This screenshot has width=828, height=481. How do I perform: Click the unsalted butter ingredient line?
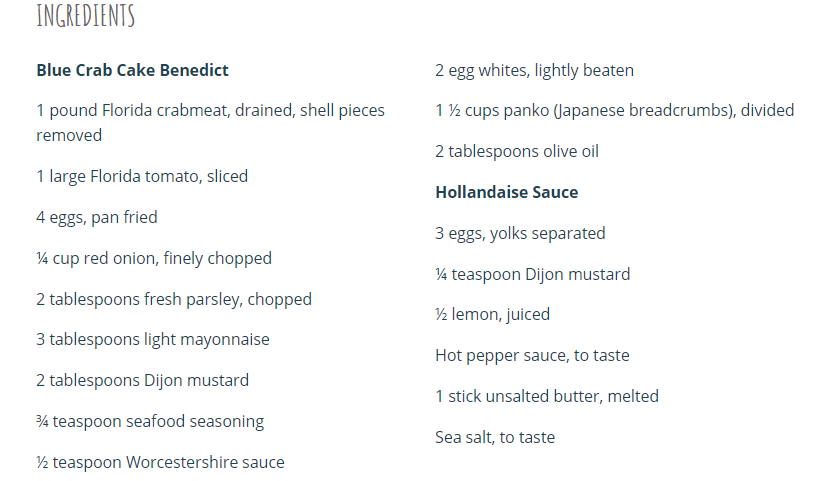pyautogui.click(x=547, y=396)
